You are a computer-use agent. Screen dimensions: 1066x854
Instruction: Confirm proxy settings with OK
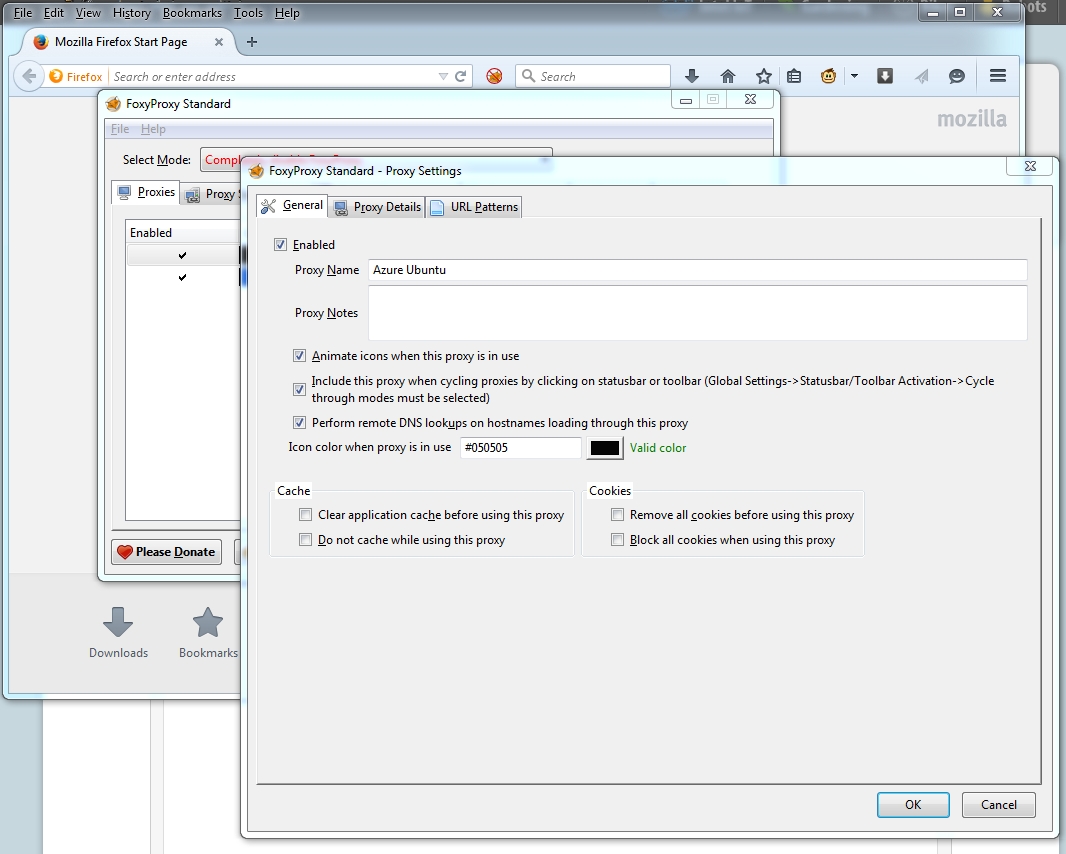tap(912, 805)
